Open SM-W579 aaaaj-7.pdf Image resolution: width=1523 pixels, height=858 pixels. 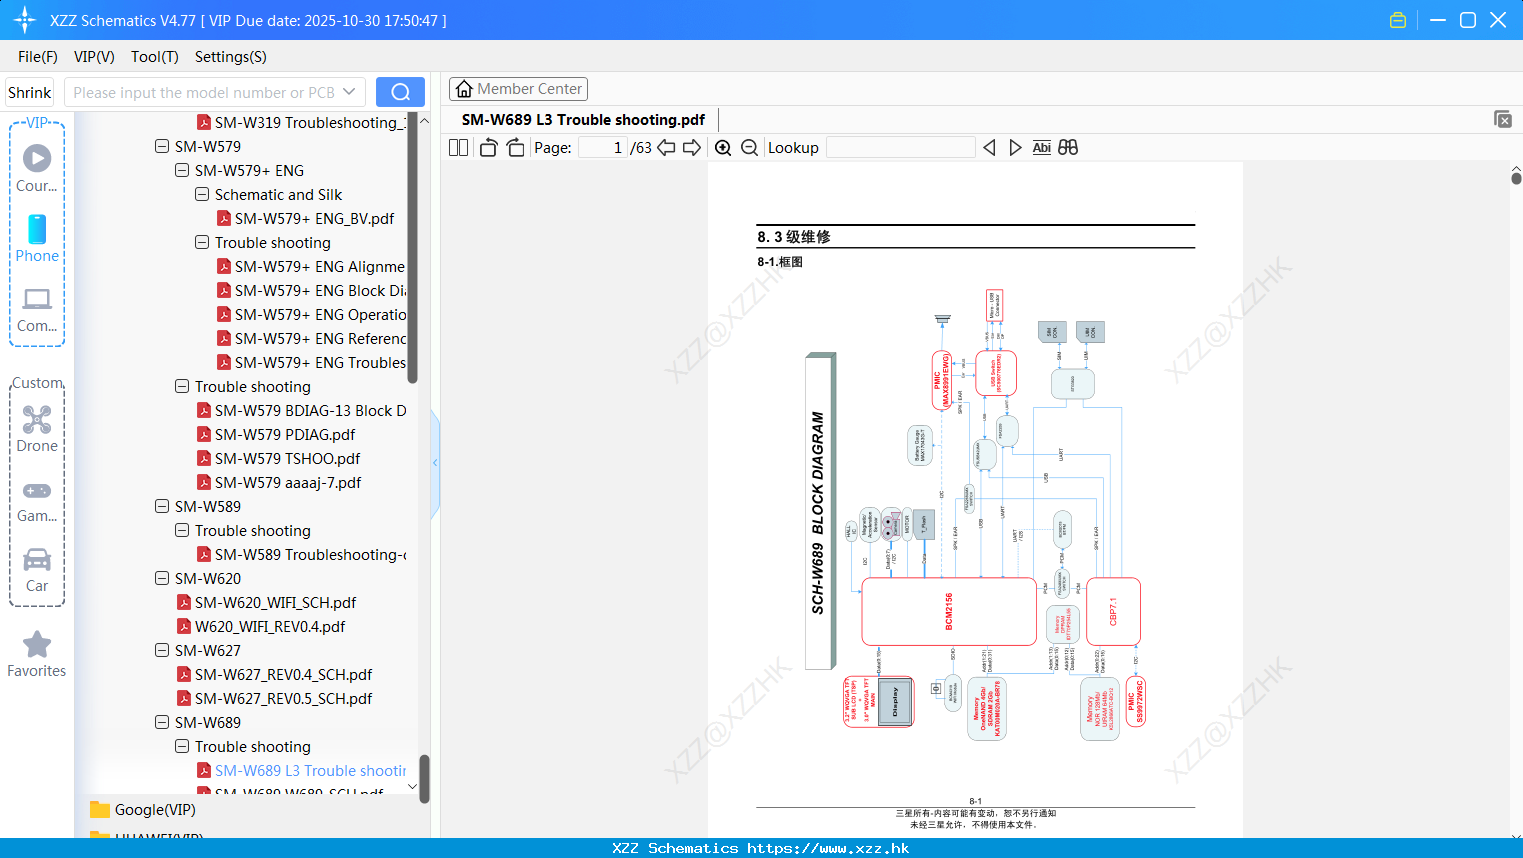[278, 483]
